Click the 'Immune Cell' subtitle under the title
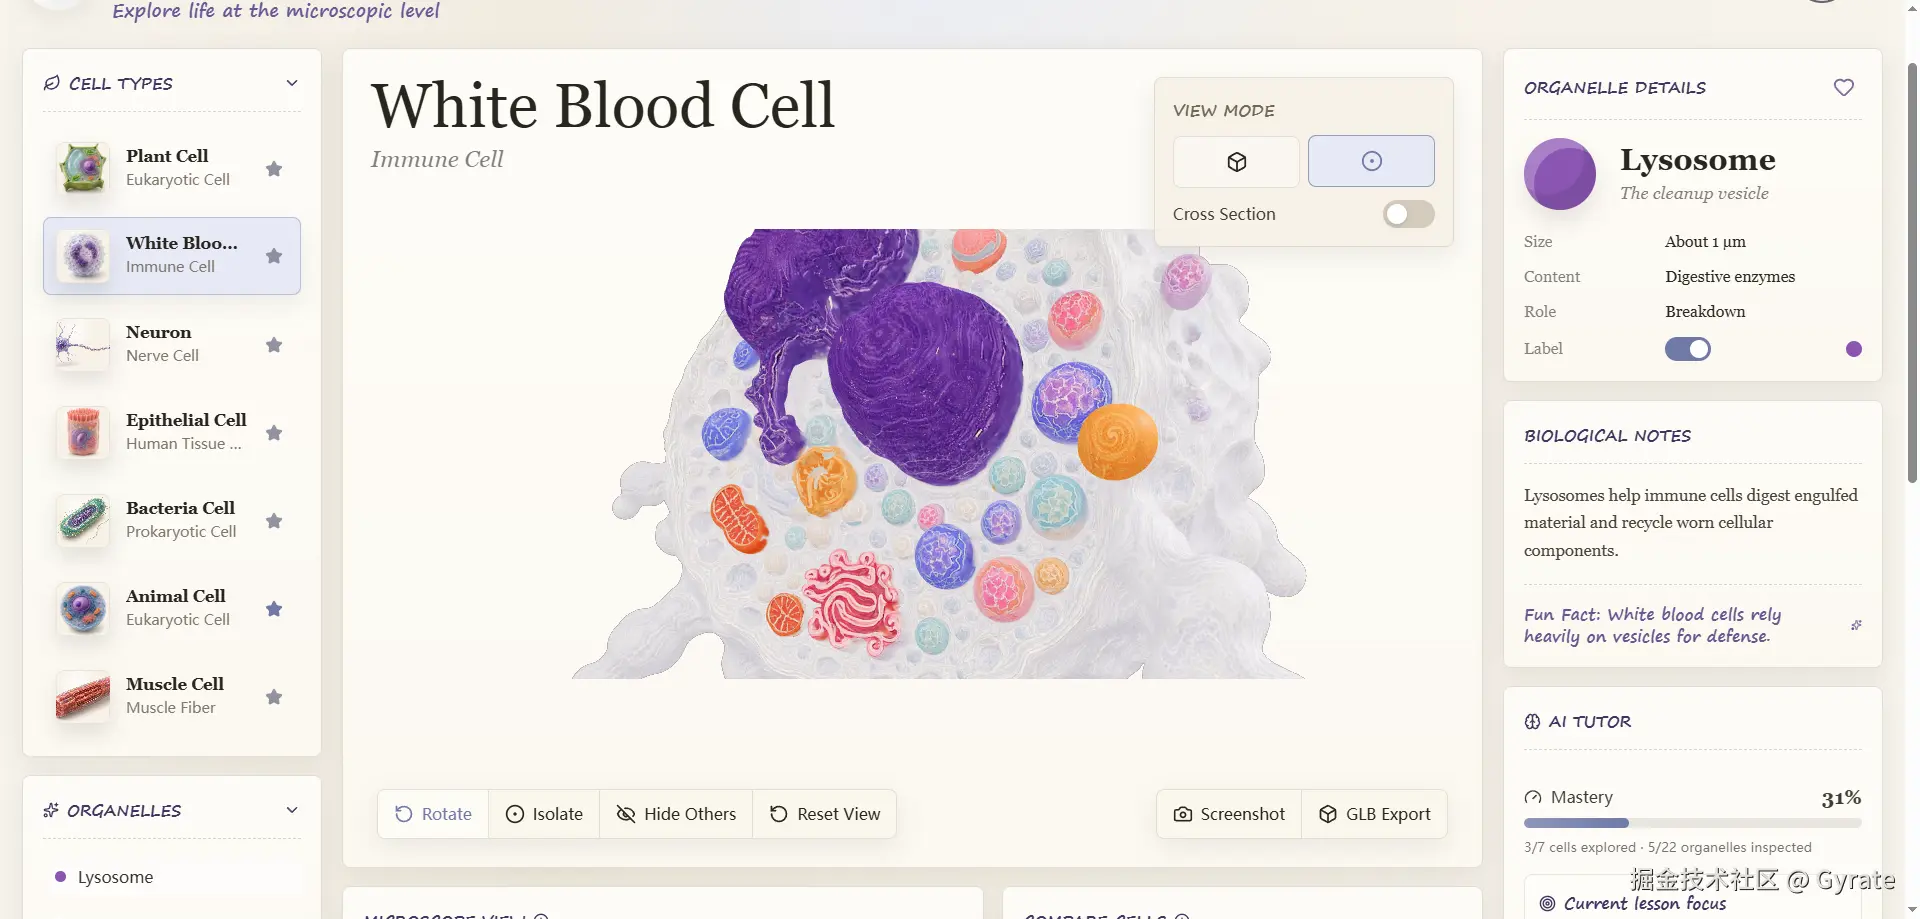This screenshot has height=919, width=1920. pos(437,159)
